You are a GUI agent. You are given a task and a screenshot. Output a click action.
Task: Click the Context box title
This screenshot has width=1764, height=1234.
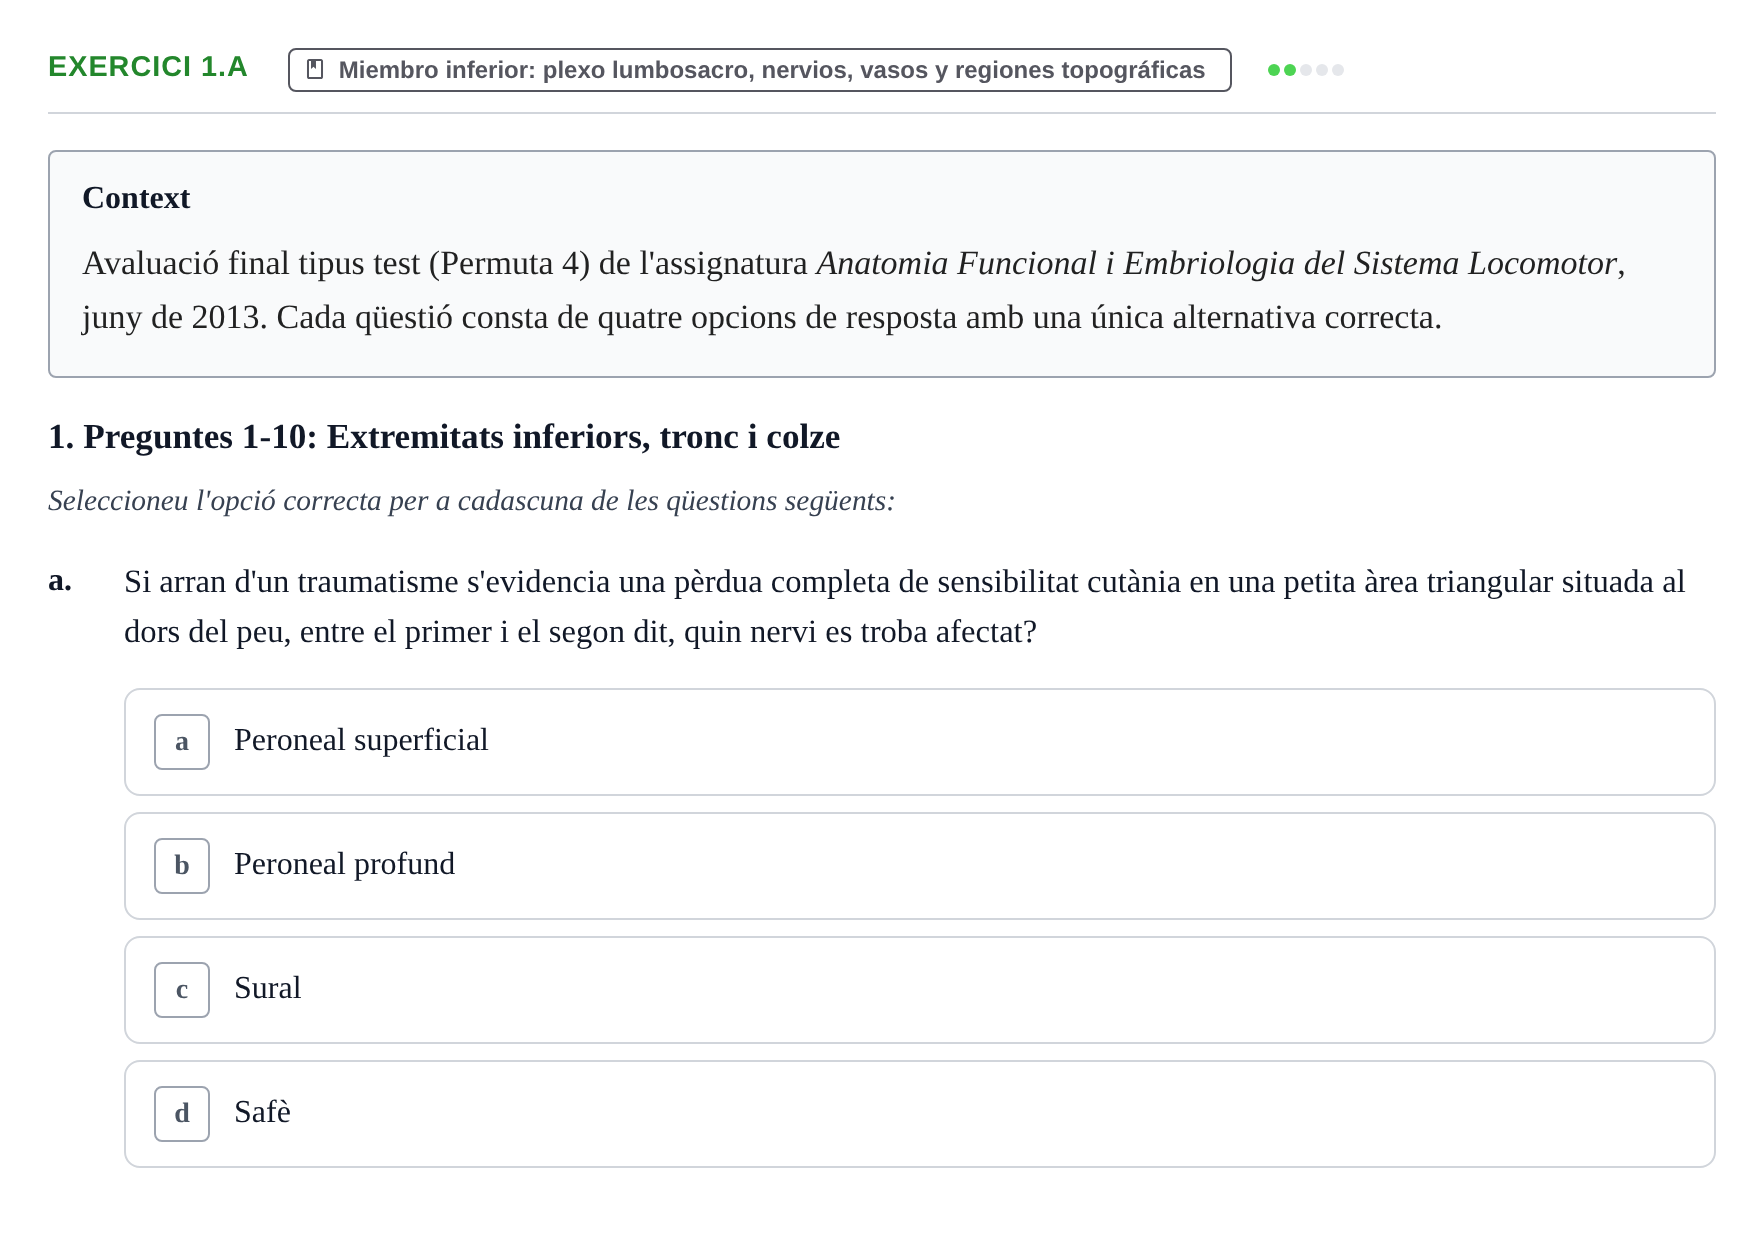click(136, 198)
